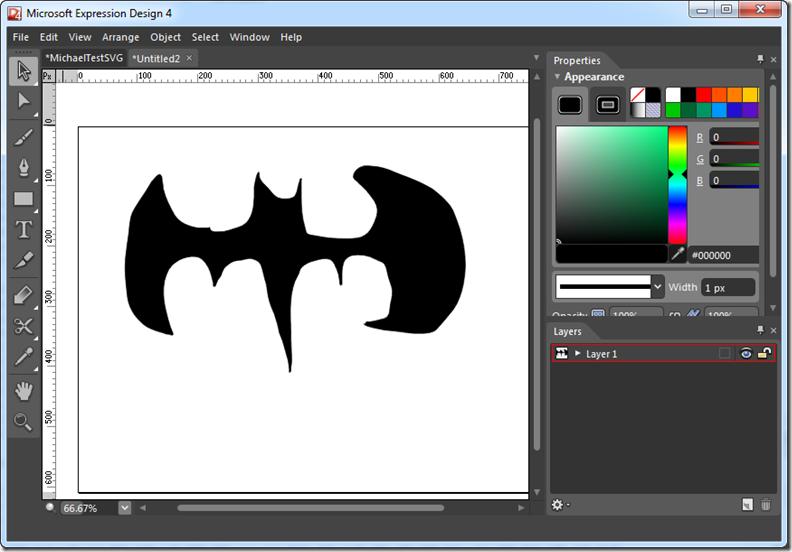792x552 pixels.
Task: Open the View menu
Action: point(80,37)
